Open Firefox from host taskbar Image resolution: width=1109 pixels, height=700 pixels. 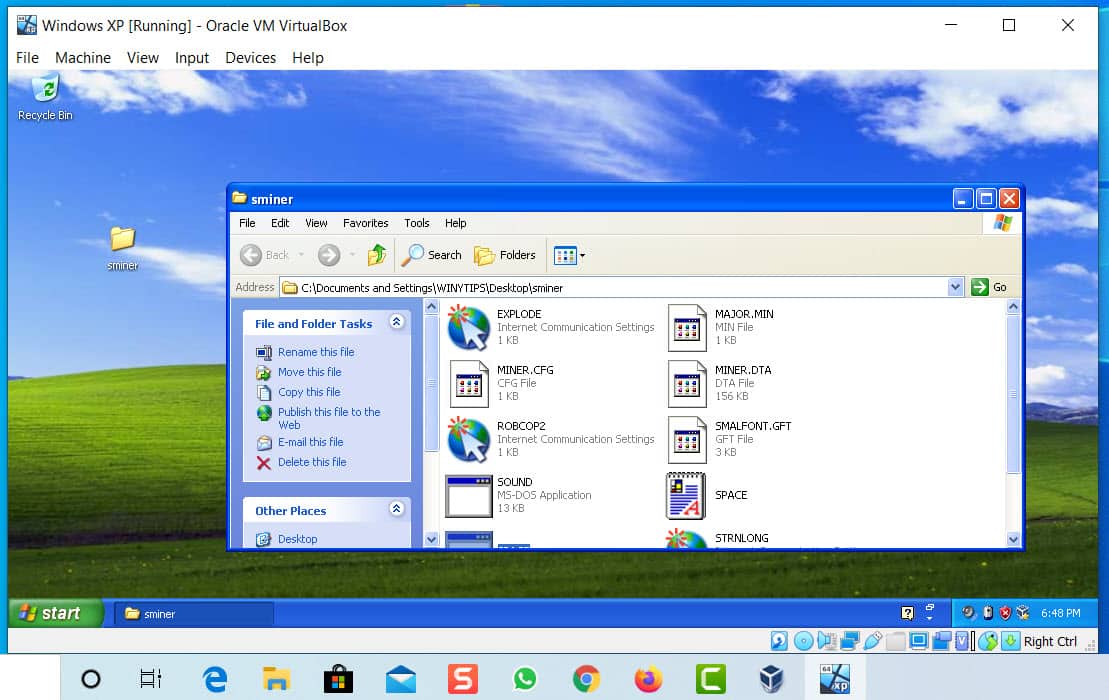pos(648,679)
